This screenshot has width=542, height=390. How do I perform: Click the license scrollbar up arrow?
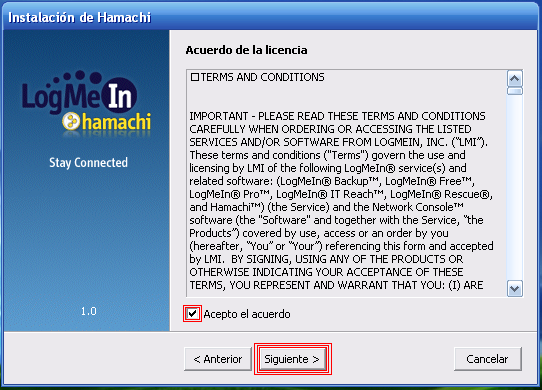click(515, 79)
